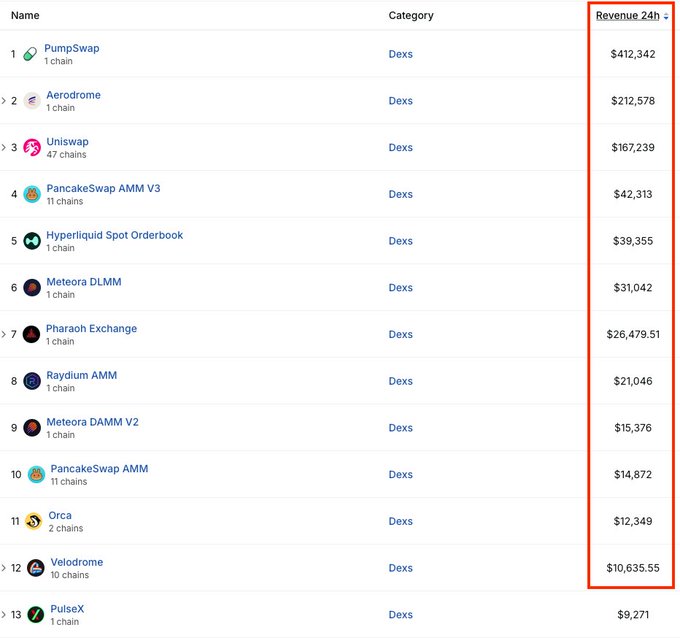Click the Dexs category link for Aerodrome

(x=400, y=101)
